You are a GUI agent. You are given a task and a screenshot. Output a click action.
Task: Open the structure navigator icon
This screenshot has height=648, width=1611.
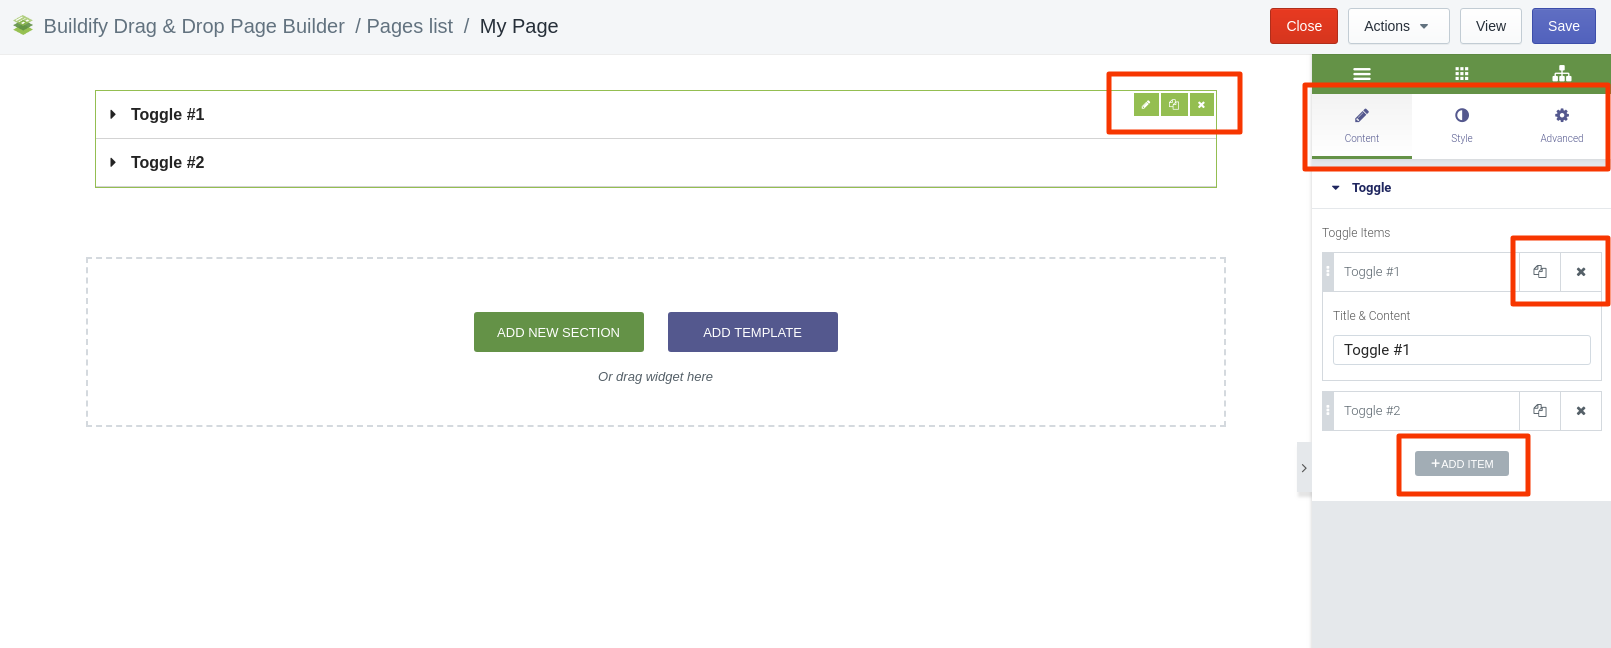[1562, 74]
